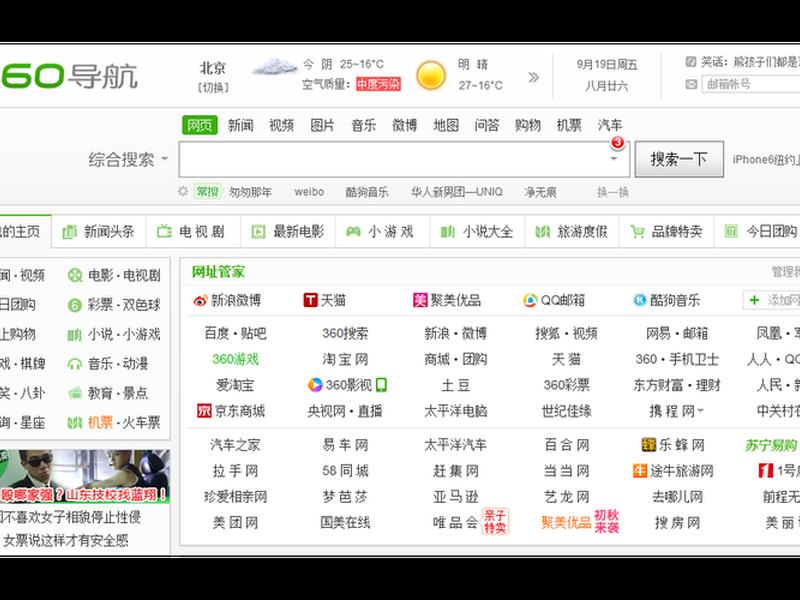
Task: Click the red notification badge on search box
Action: 617,142
